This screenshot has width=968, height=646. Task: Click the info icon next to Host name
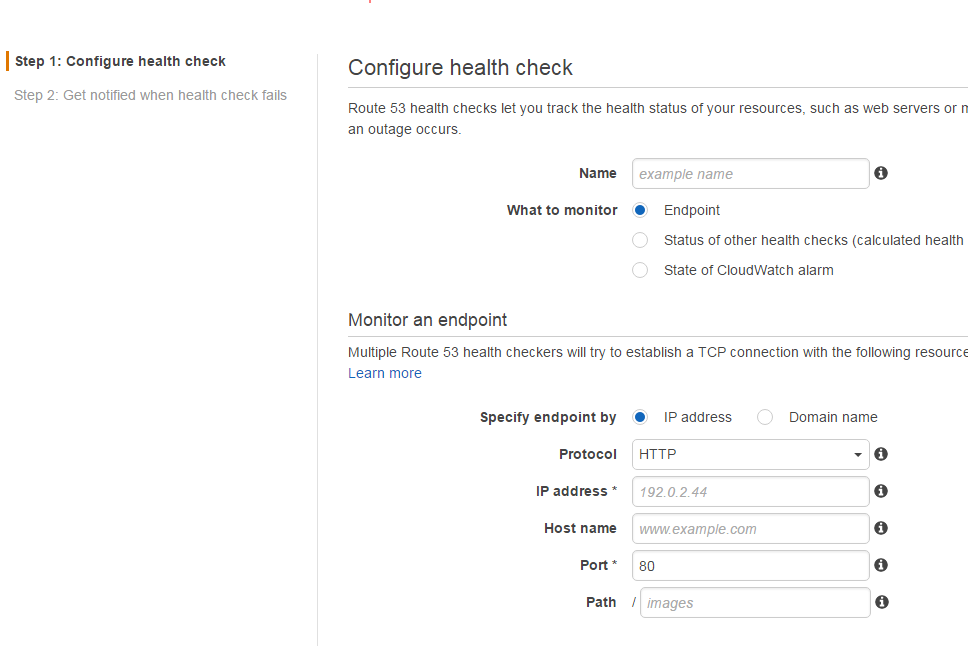[881, 528]
